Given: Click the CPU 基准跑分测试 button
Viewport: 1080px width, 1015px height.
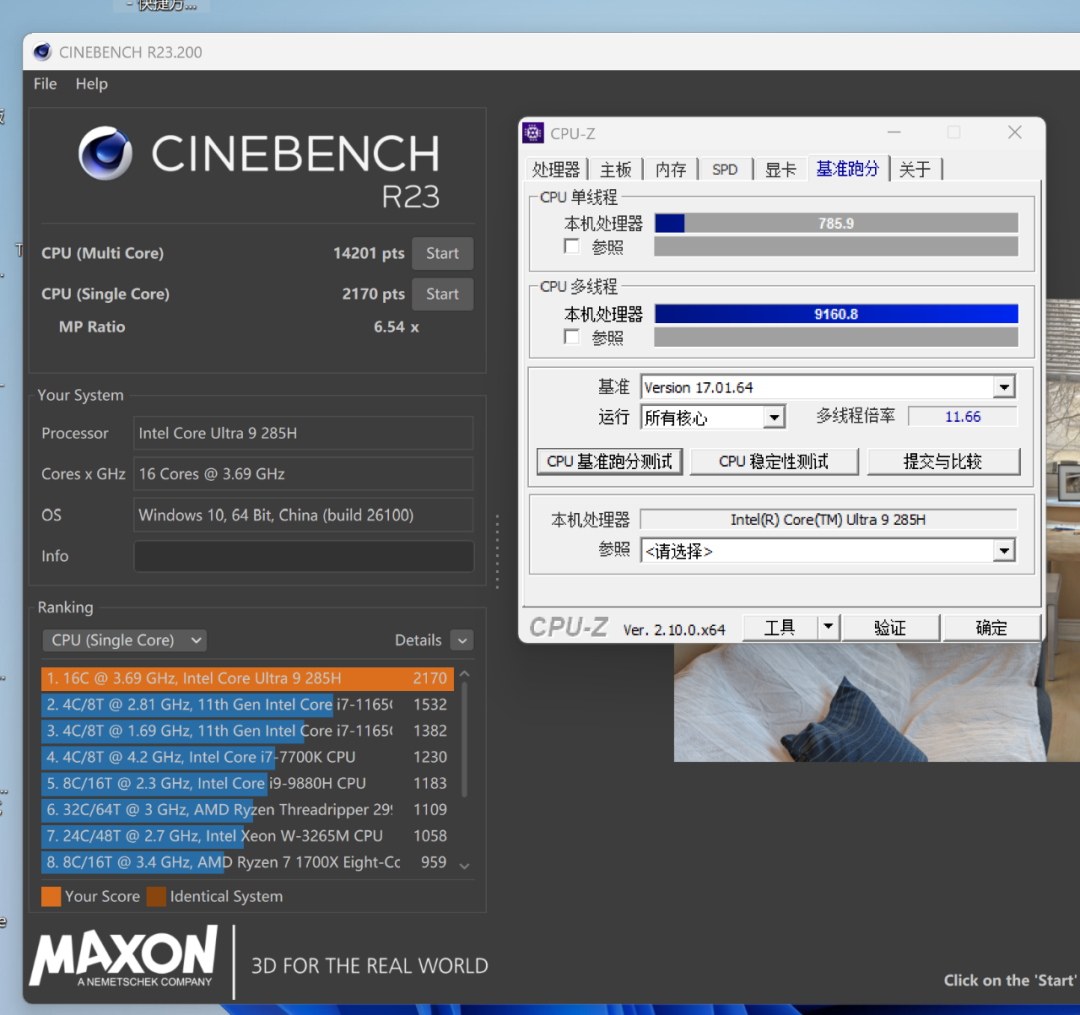Looking at the screenshot, I should click(x=610, y=461).
